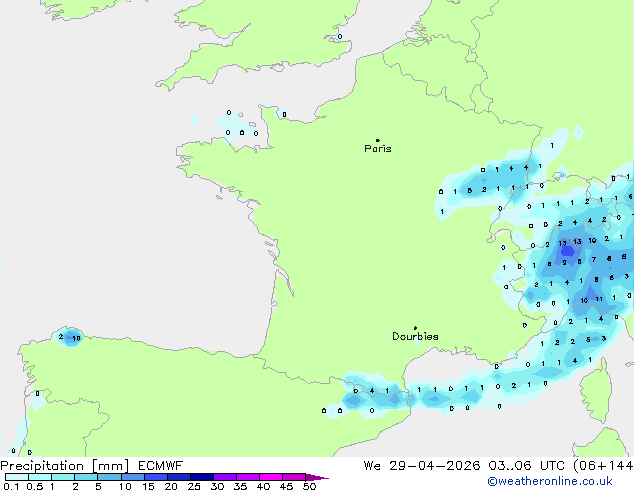Click the ECMWF model label
This screenshot has width=634, height=490.
[x=161, y=466]
